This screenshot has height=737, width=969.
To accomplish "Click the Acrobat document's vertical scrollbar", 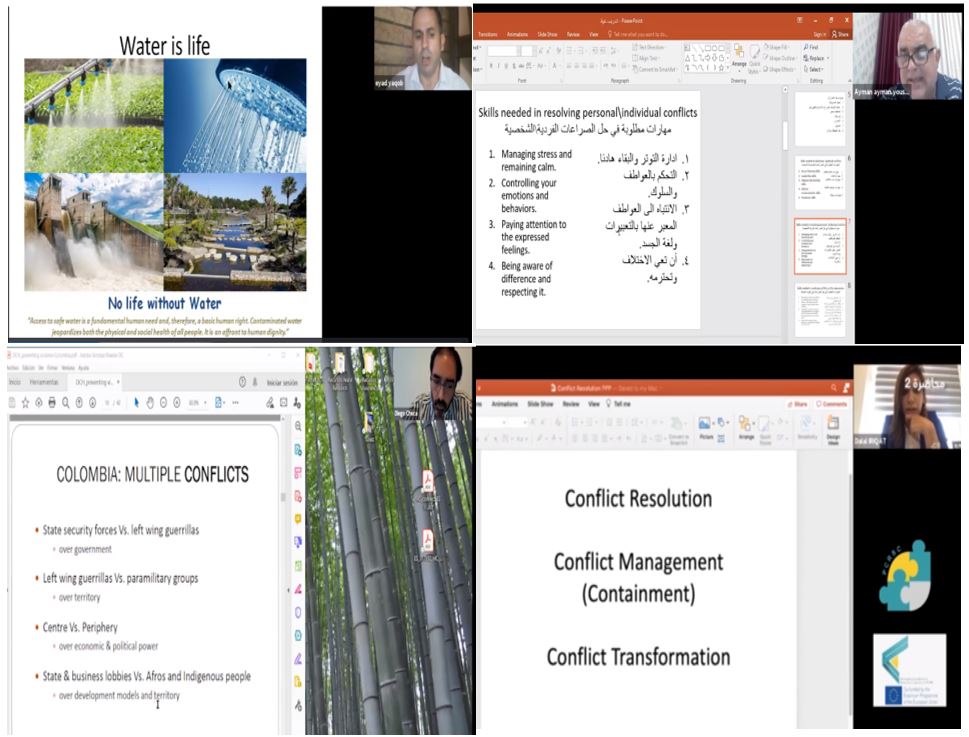I will 283,498.
